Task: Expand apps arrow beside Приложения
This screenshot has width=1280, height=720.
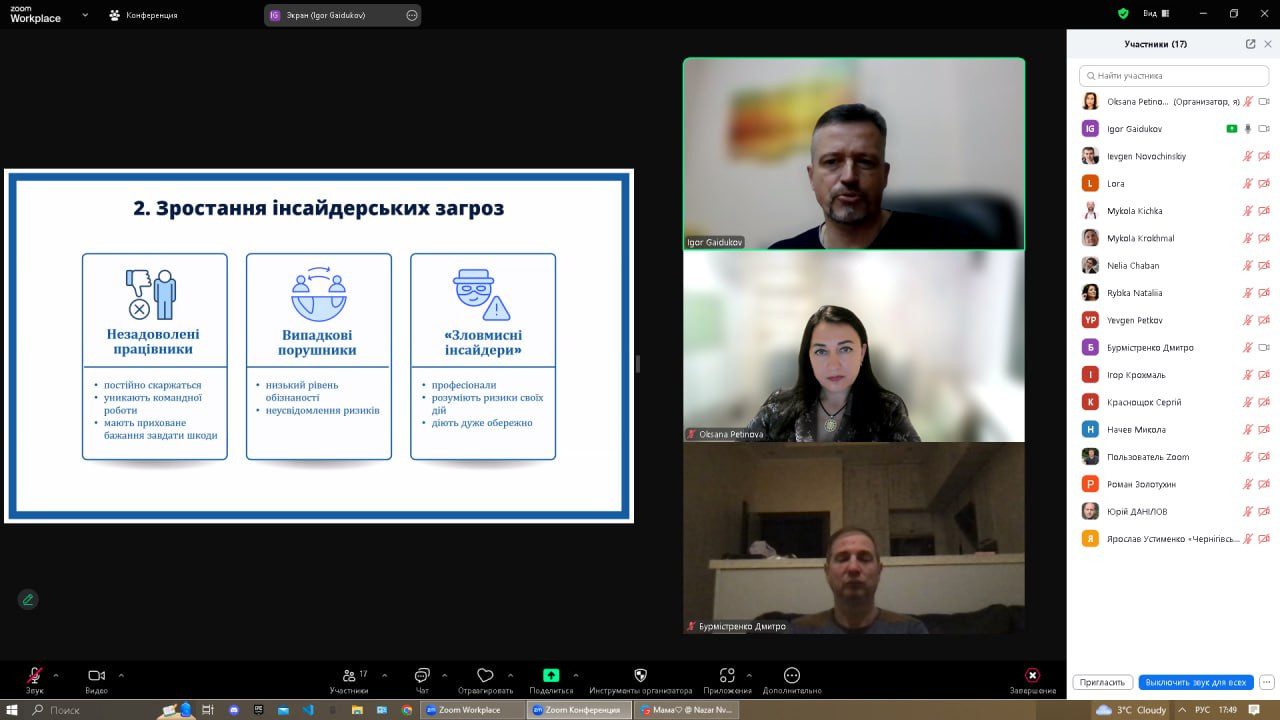Action: (x=749, y=675)
